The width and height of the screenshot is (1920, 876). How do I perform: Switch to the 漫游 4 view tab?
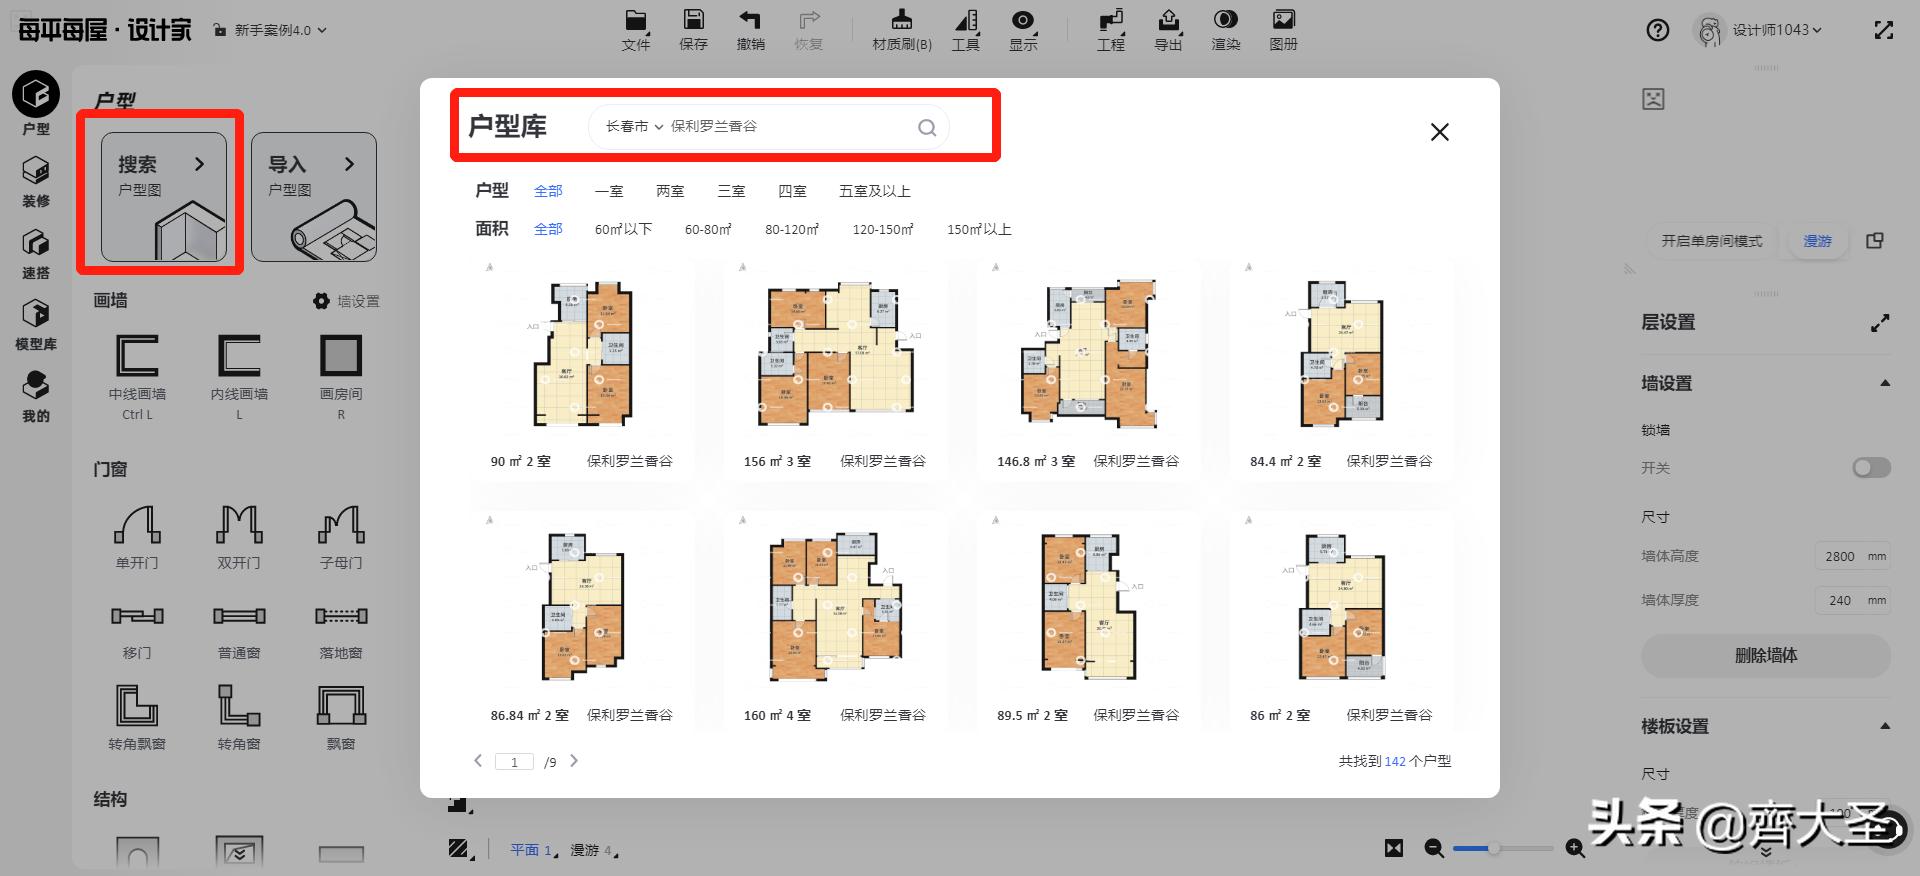(590, 849)
